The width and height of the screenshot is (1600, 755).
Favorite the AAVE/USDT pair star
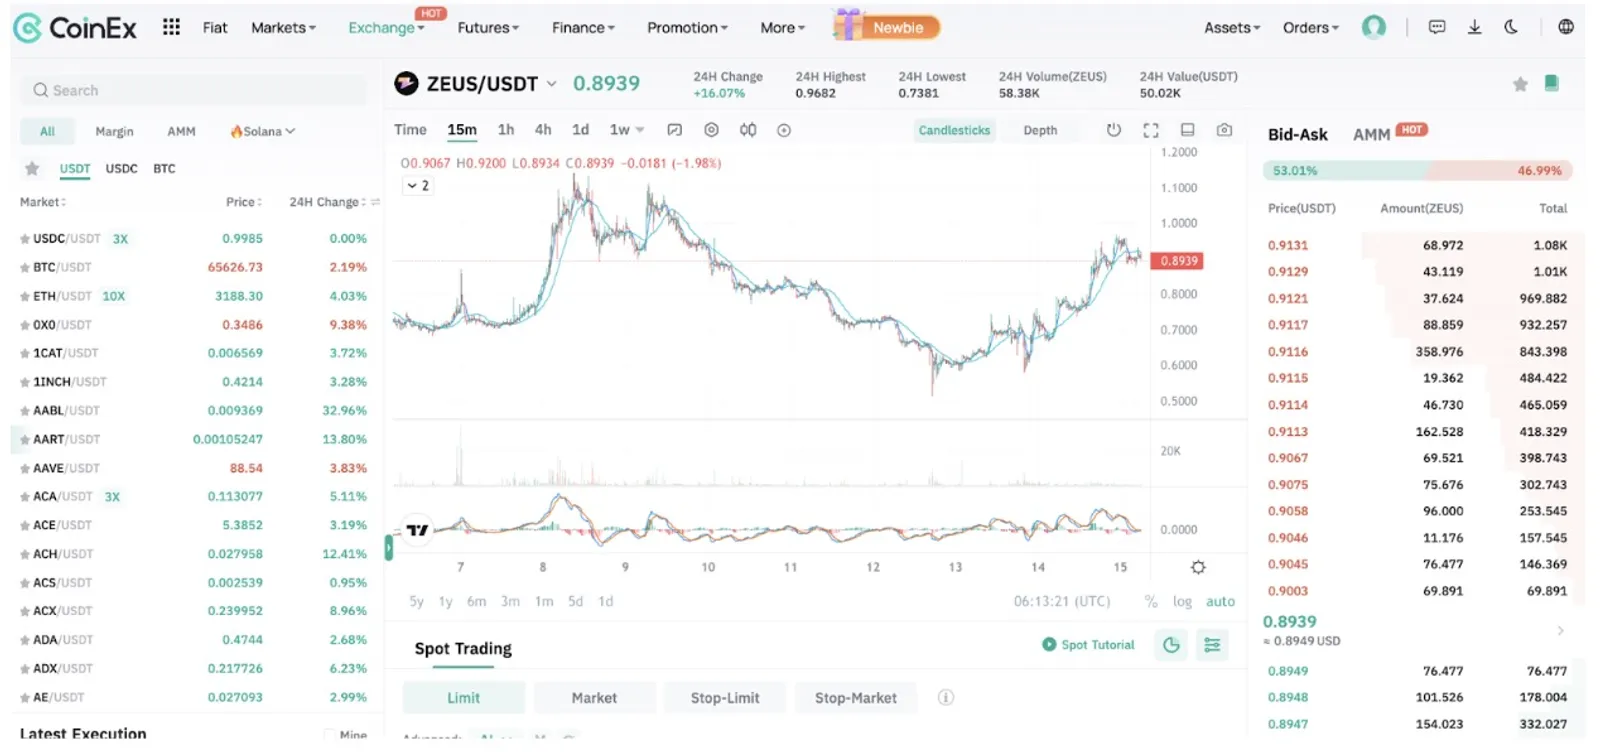(24, 468)
